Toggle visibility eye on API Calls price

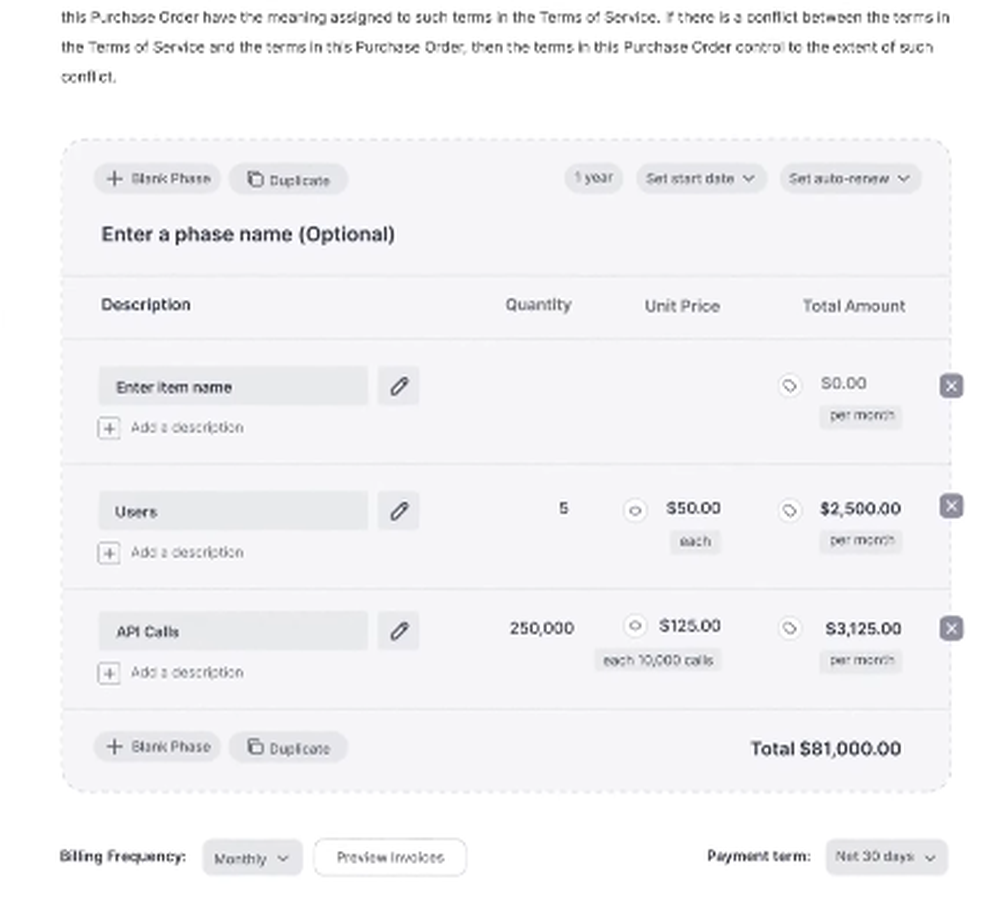[x=635, y=626]
